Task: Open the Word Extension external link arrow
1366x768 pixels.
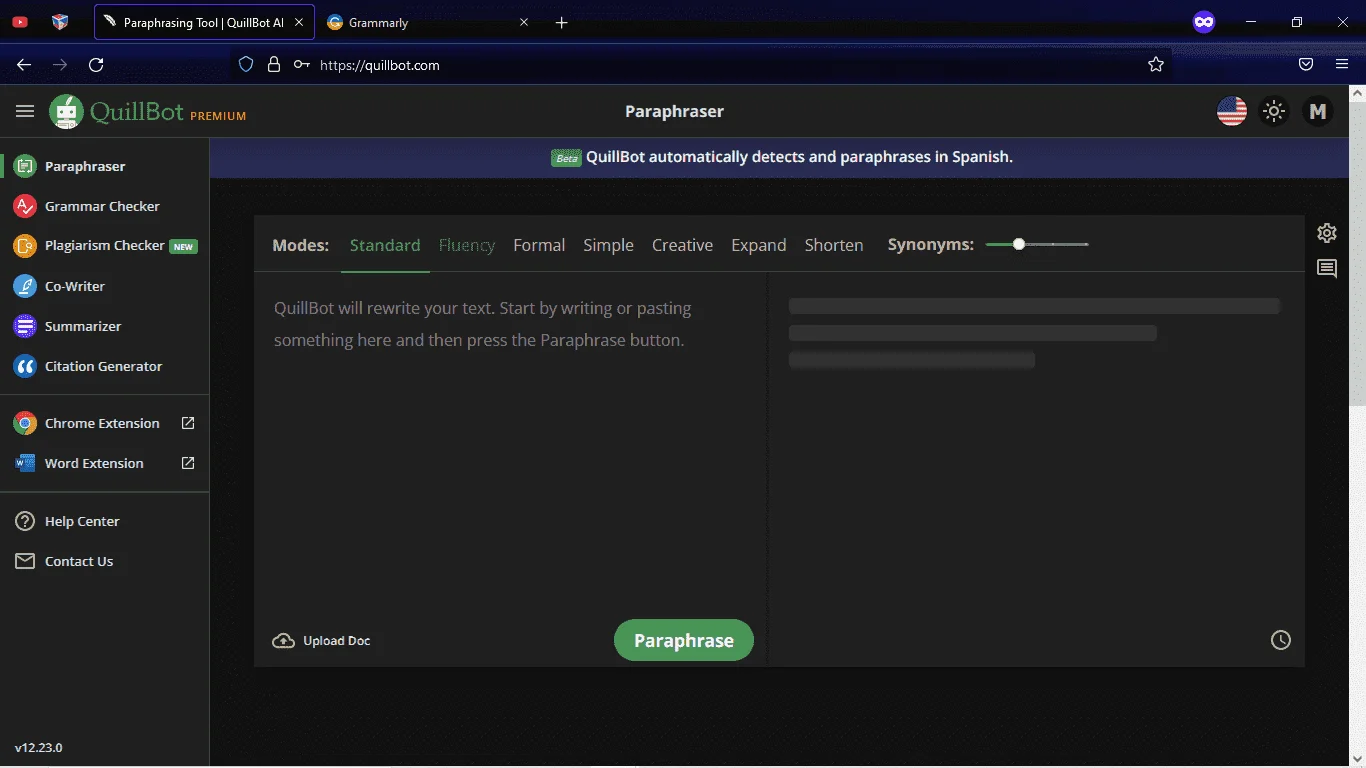Action: 188,463
